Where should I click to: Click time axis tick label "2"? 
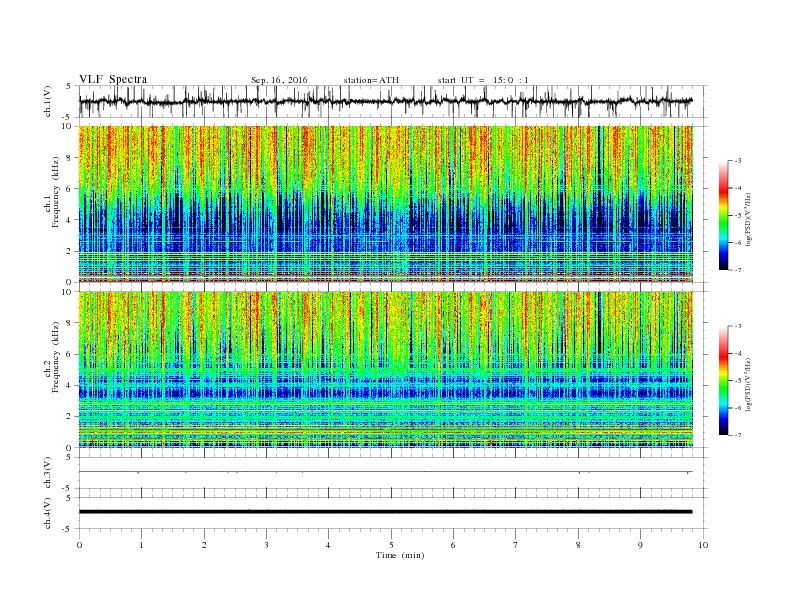204,545
